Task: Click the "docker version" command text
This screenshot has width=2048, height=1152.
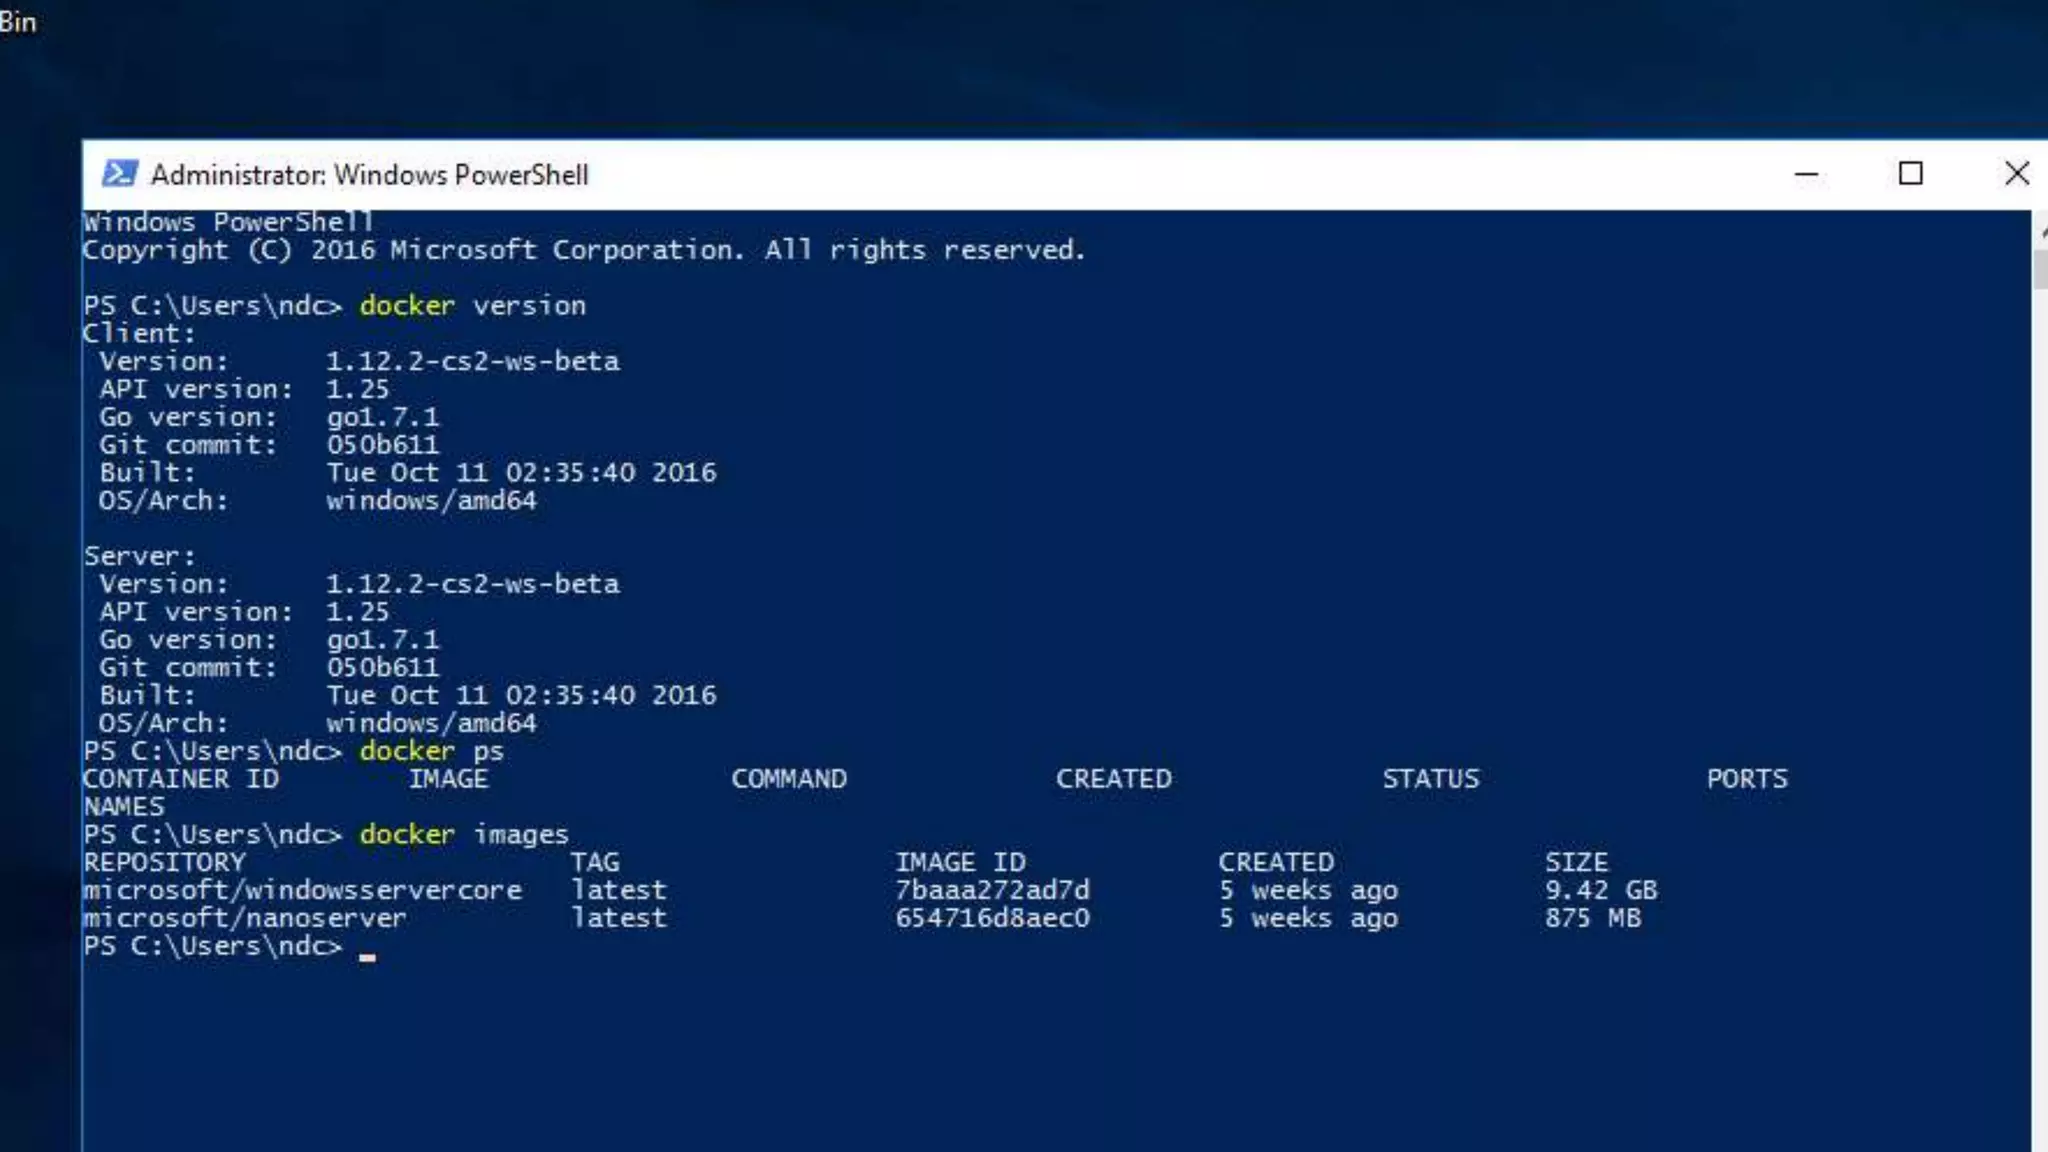Action: click(x=472, y=306)
